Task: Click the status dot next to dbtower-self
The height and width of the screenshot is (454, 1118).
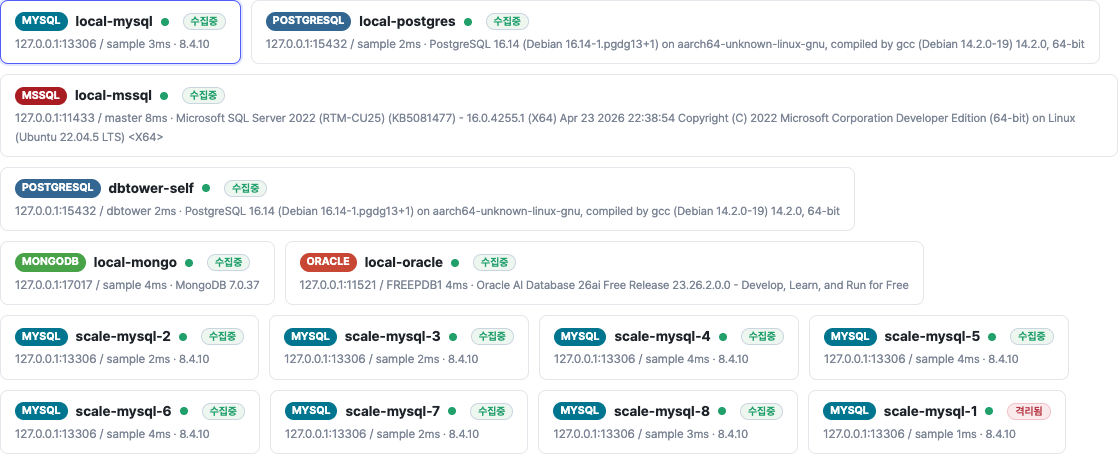Action: pos(206,188)
